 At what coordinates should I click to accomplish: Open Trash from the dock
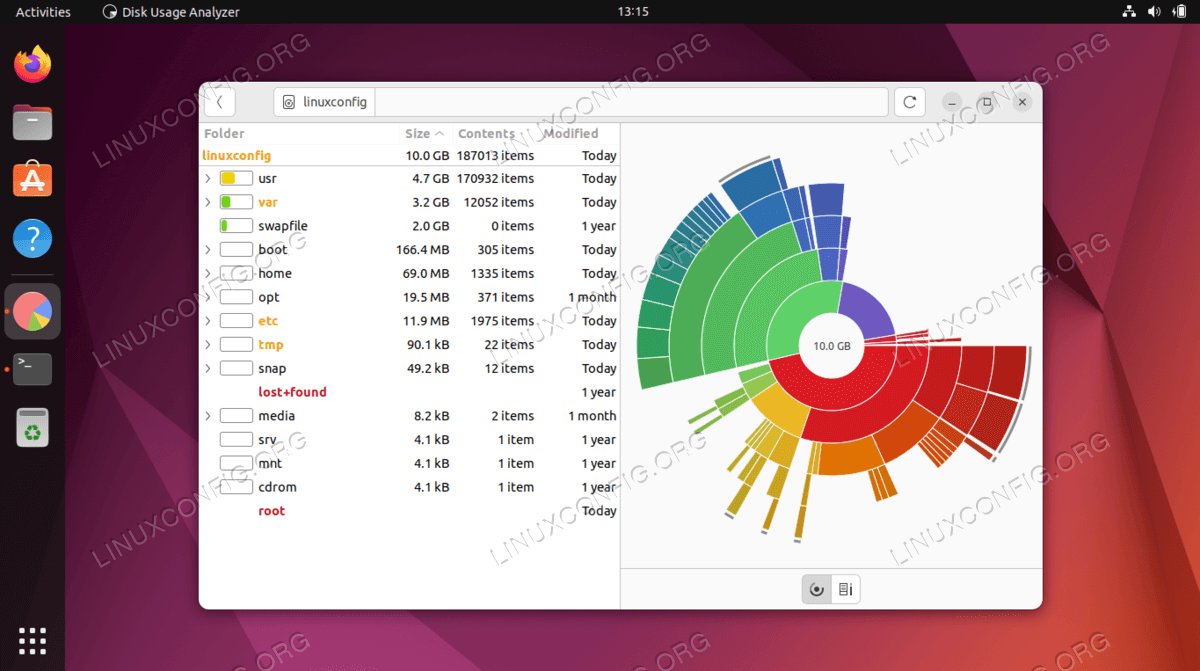click(x=33, y=427)
